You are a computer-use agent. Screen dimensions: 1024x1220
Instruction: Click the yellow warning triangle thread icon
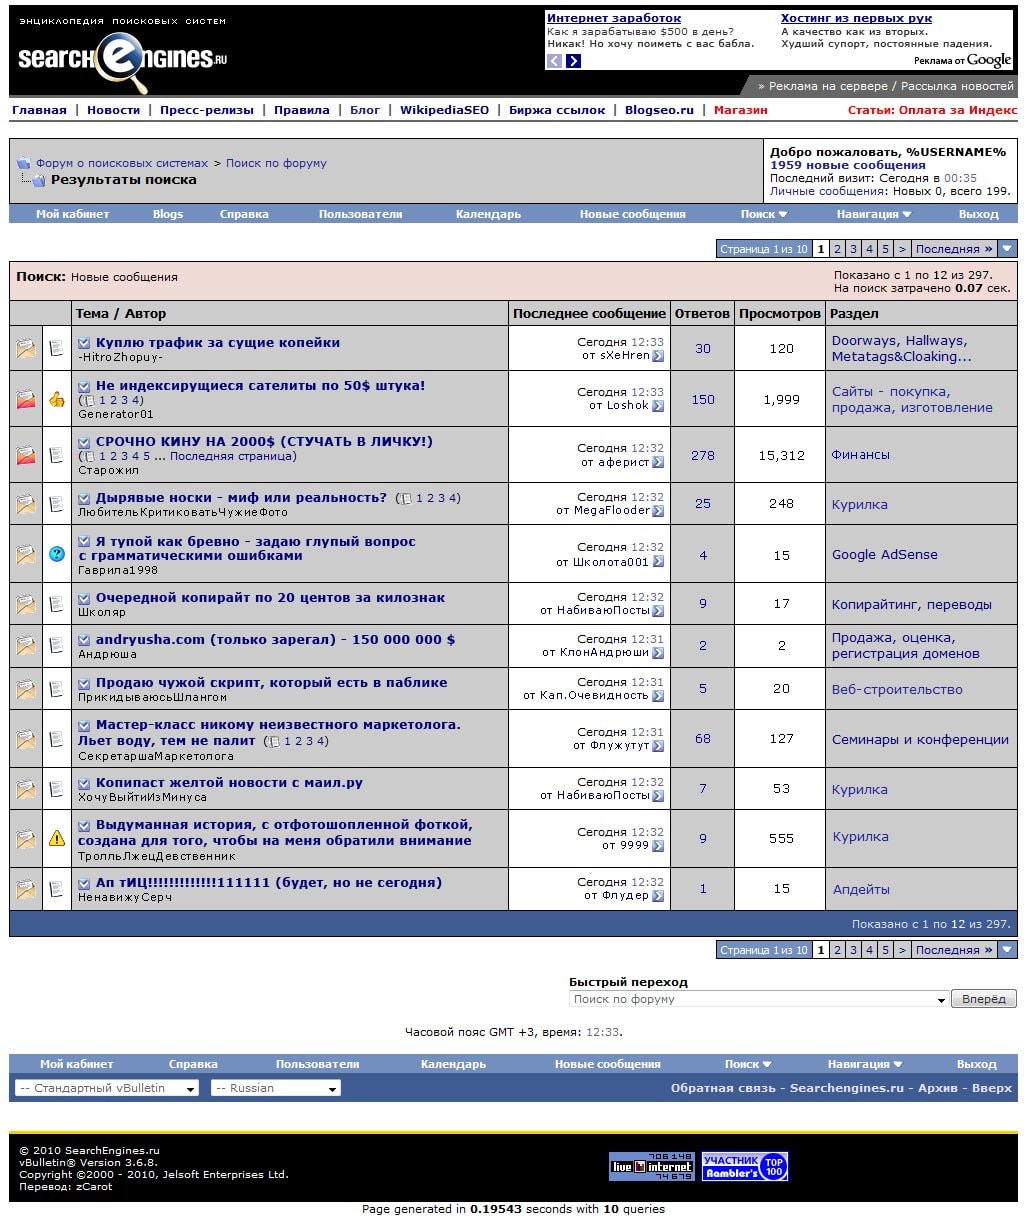point(57,838)
